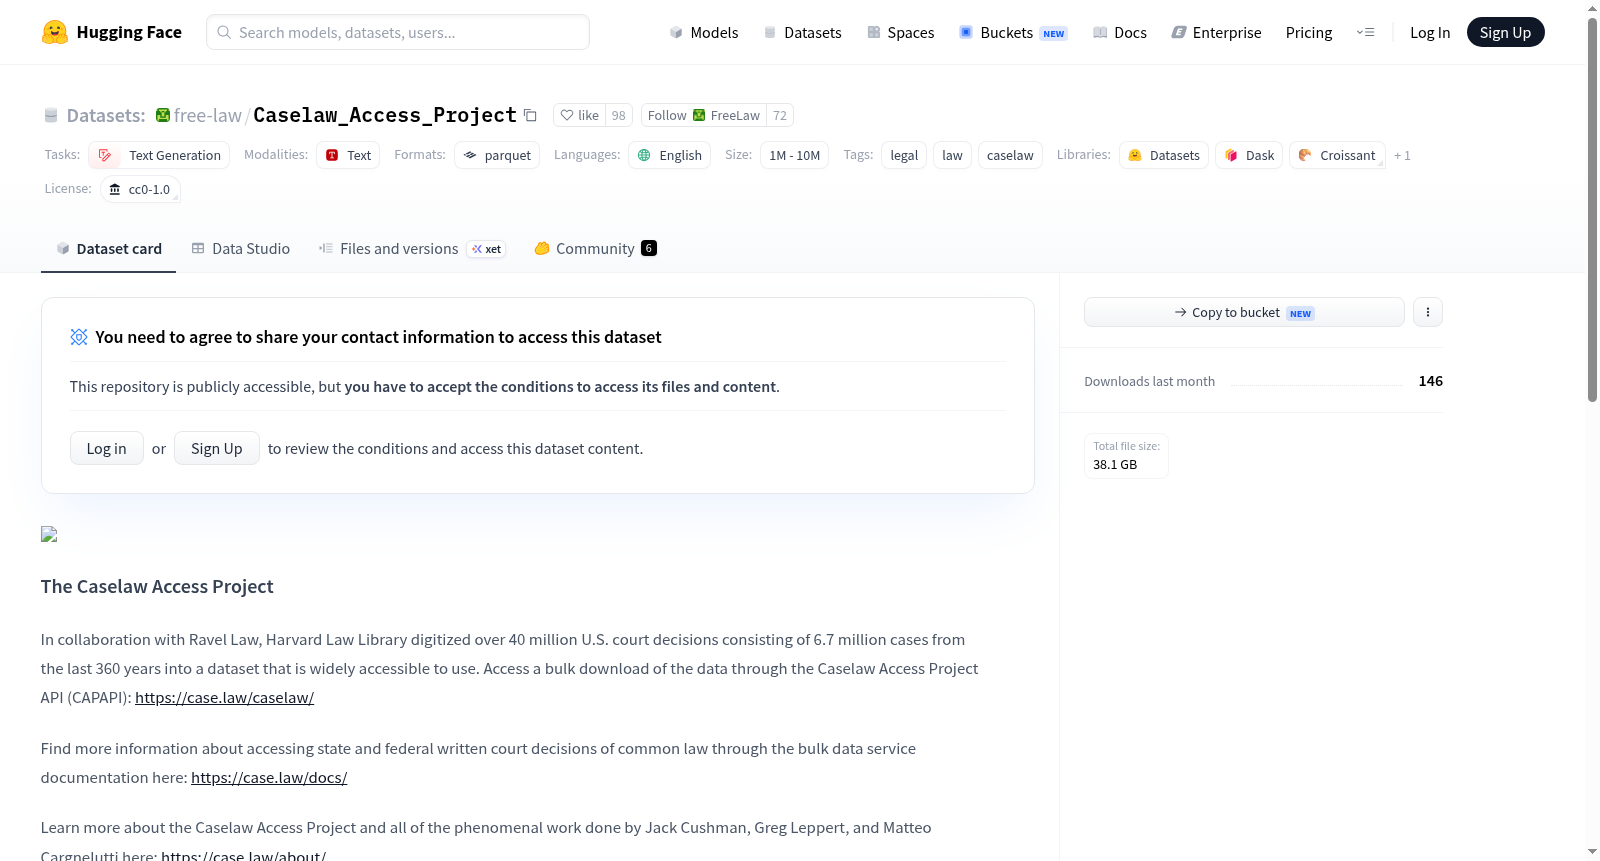This screenshot has width=1600, height=861.
Task: Open the Croissant library dropdown tag
Action: [x=1337, y=155]
